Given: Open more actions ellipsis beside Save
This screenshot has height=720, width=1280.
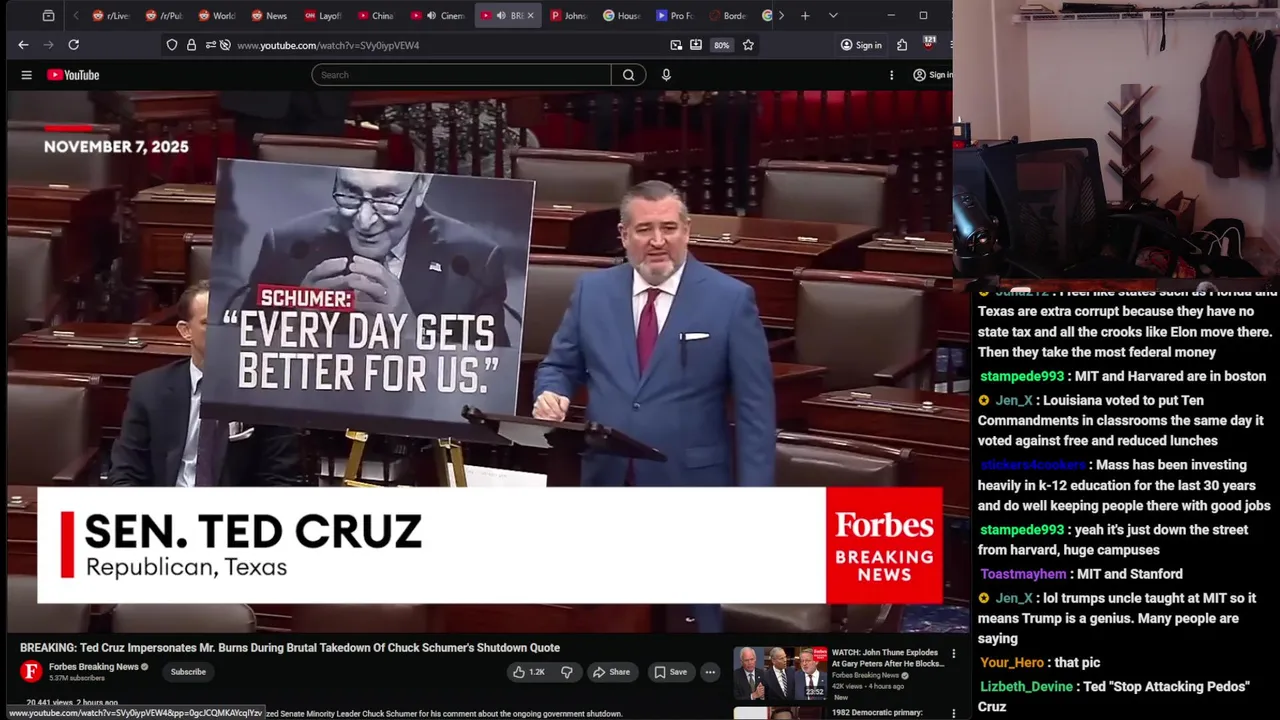Looking at the screenshot, I should point(710,672).
